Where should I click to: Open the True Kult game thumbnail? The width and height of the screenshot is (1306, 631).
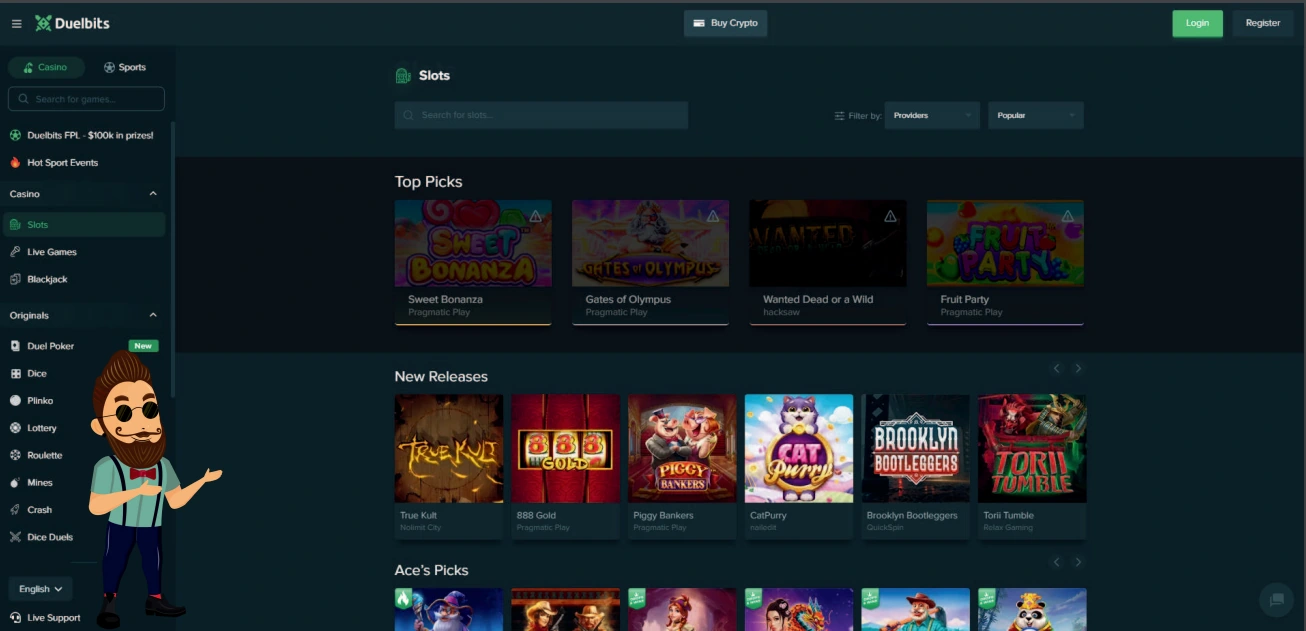tap(449, 448)
